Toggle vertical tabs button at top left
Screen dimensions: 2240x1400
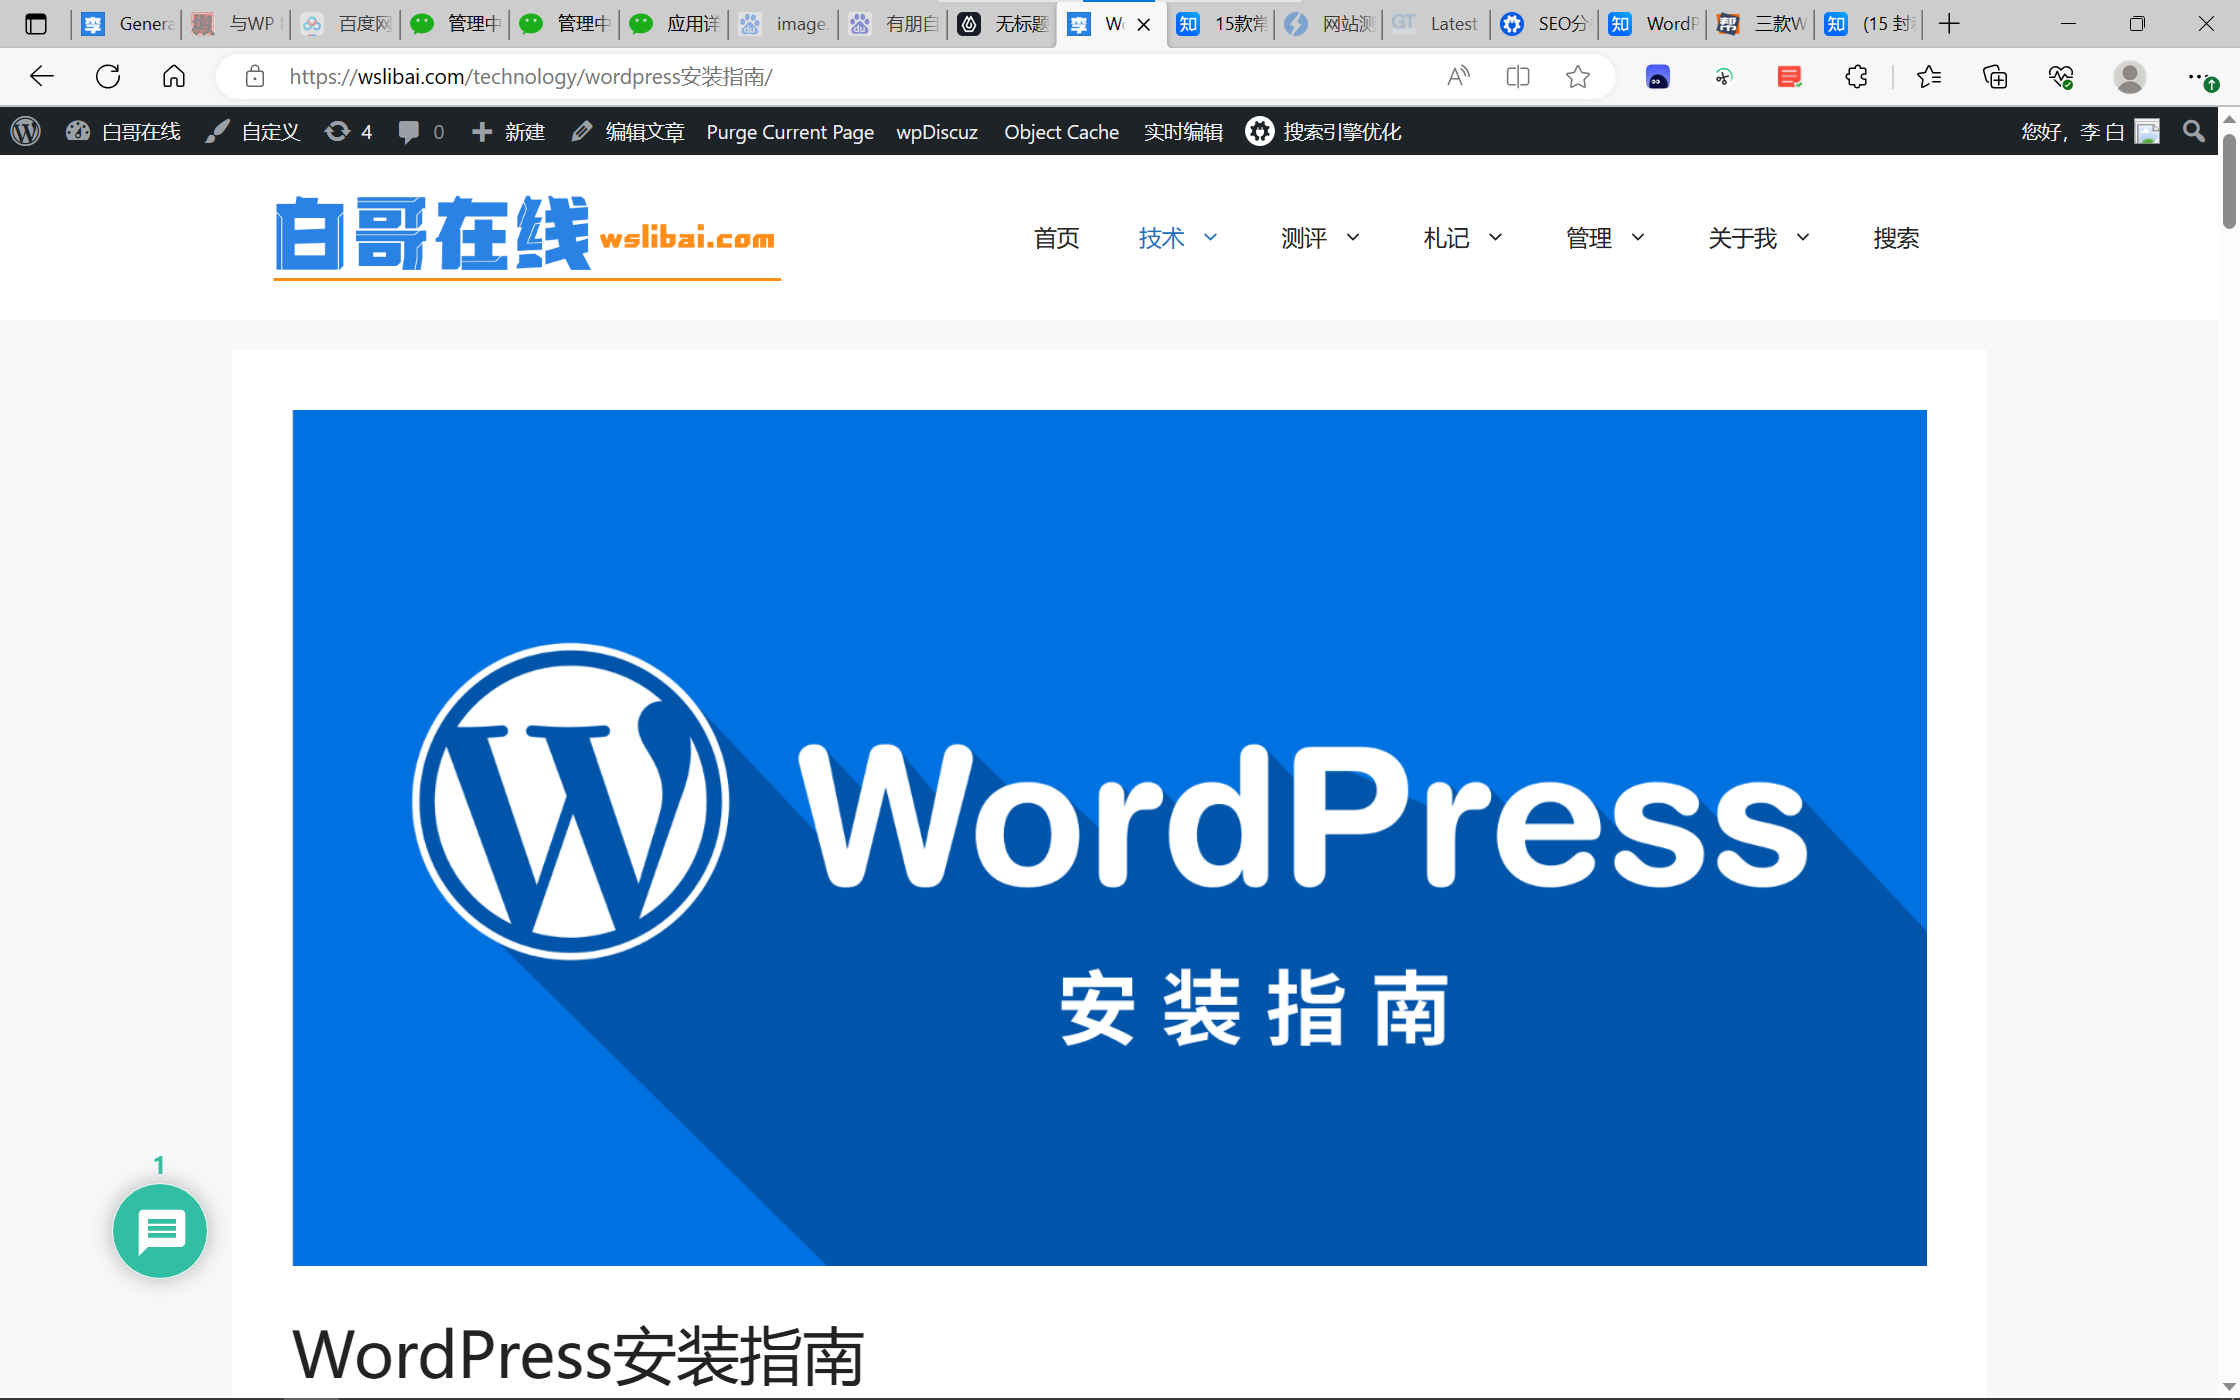coord(36,24)
